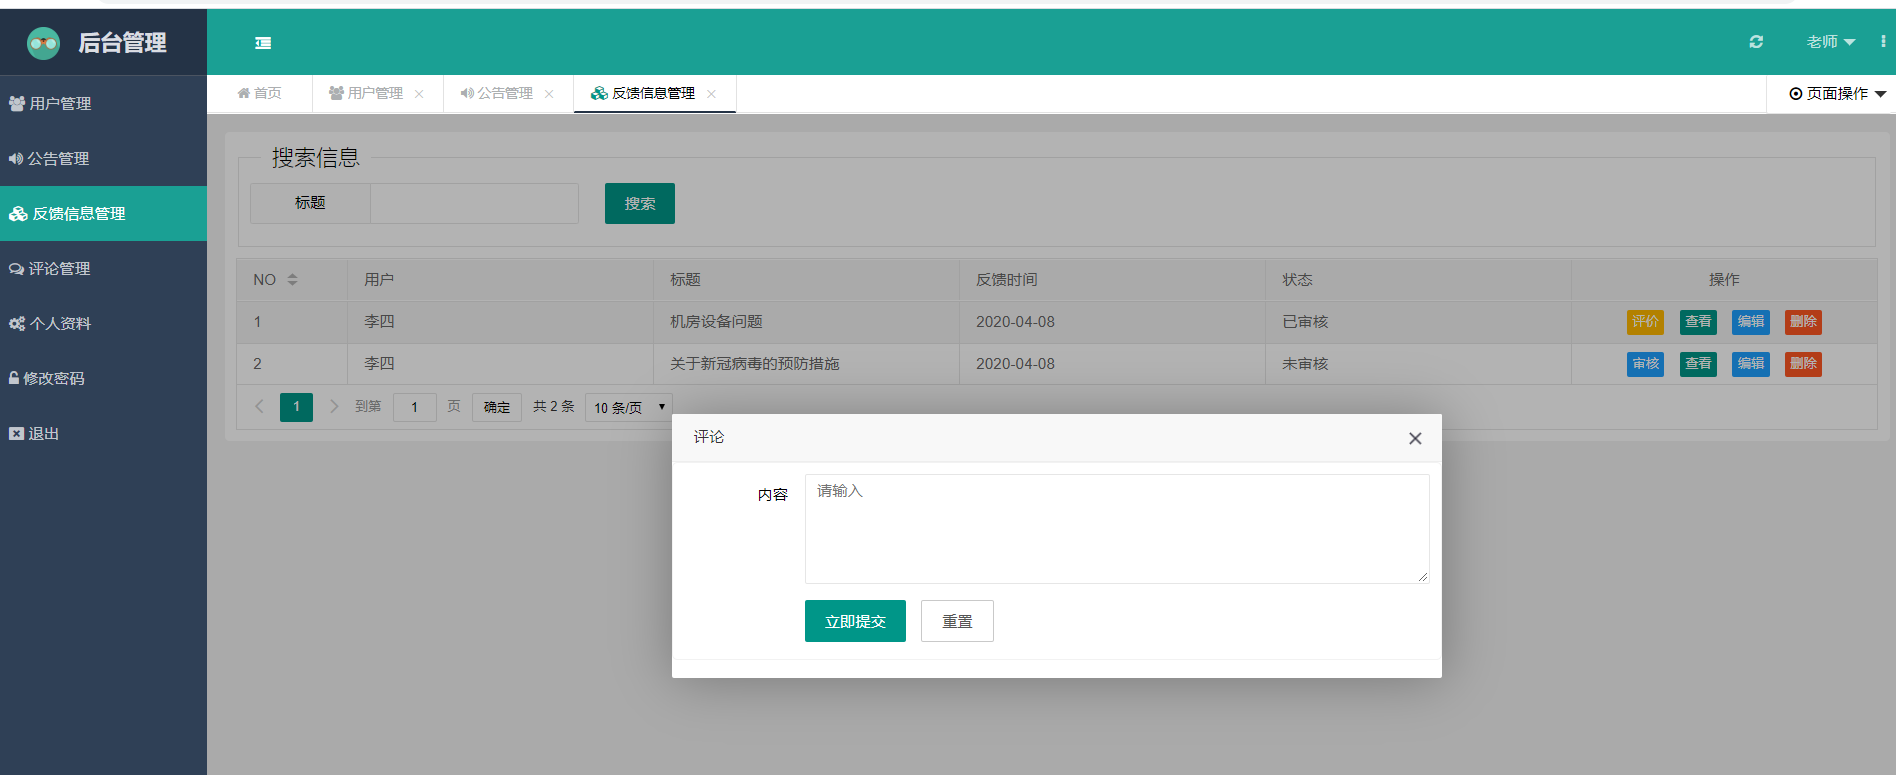The image size is (1896, 775).
Task: Open 个人资料 in the sidebar
Action: pyautogui.click(x=103, y=324)
